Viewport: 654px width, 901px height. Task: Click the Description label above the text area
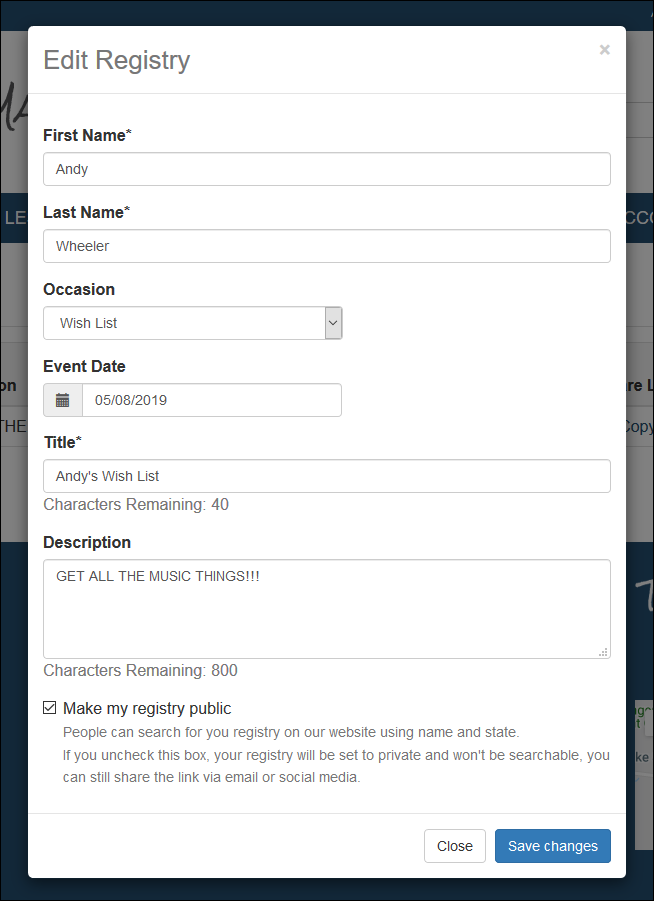pos(87,542)
